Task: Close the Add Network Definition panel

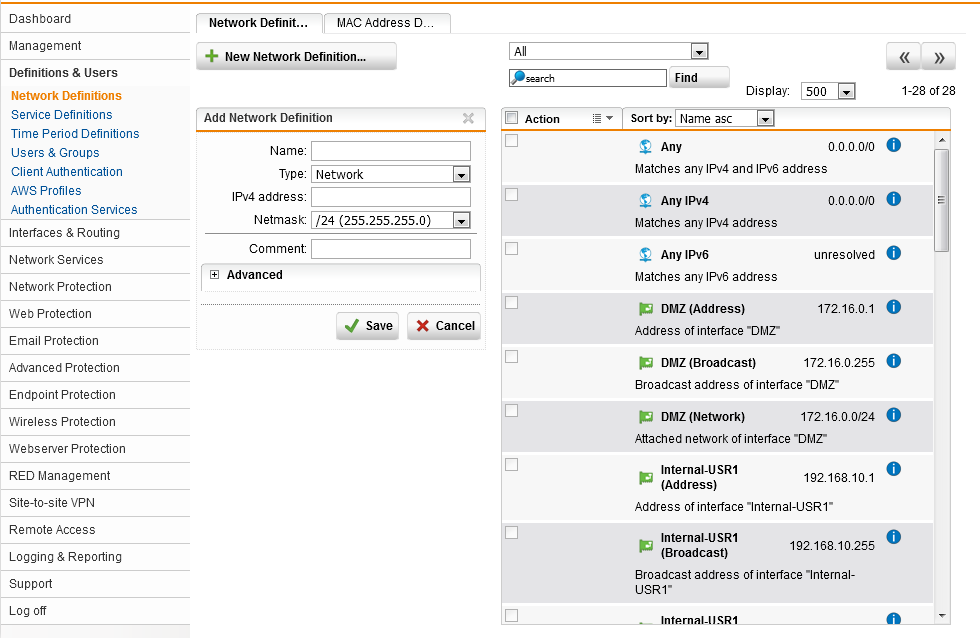Action: click(x=468, y=118)
